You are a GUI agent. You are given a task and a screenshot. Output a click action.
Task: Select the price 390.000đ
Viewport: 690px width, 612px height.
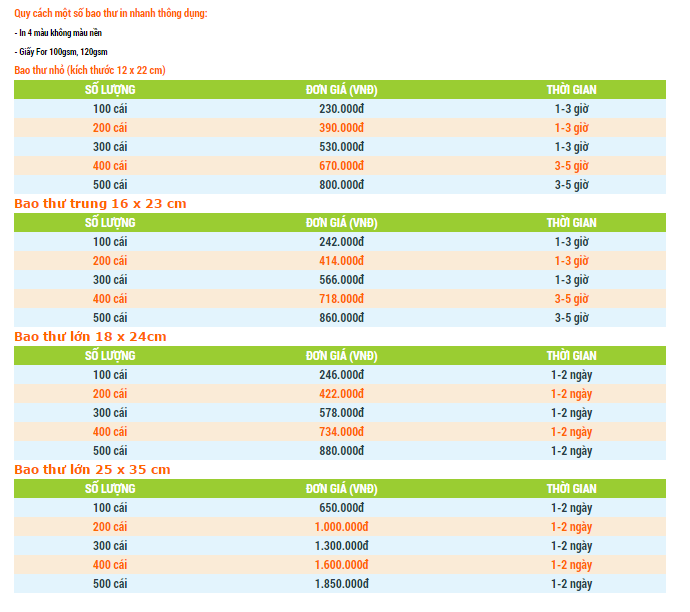click(342, 128)
